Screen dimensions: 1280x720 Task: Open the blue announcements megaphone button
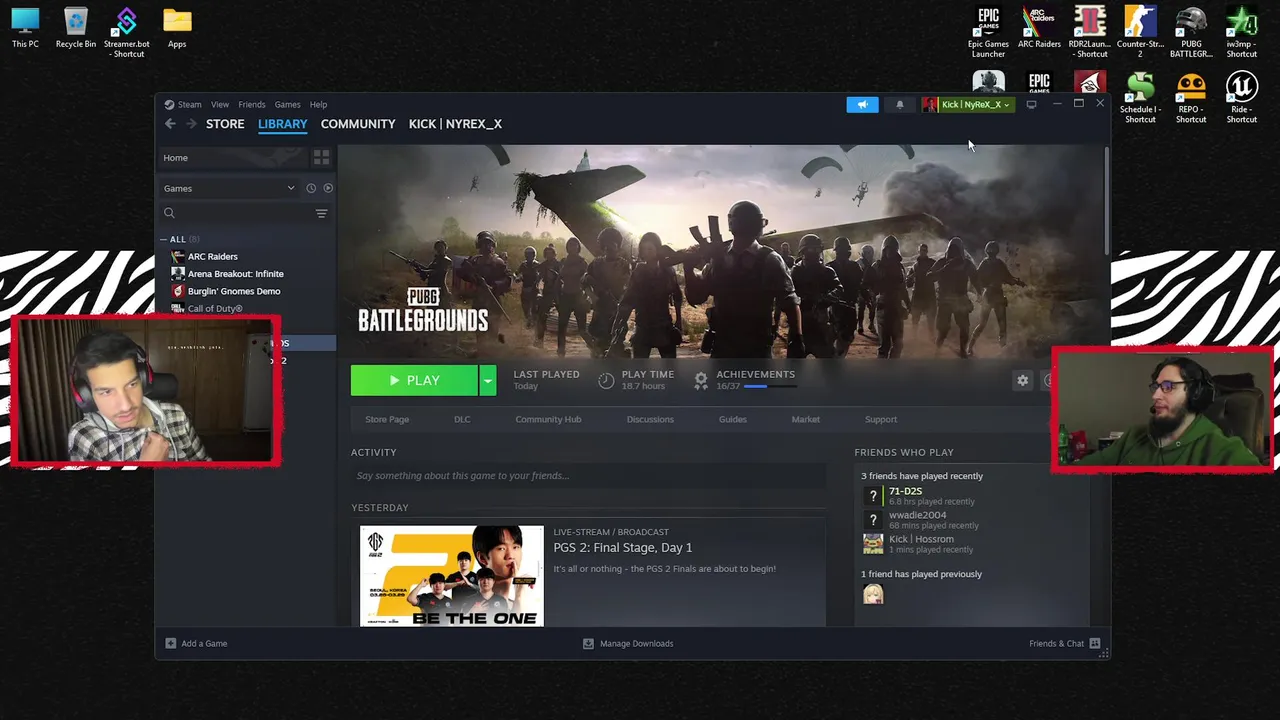[862, 104]
